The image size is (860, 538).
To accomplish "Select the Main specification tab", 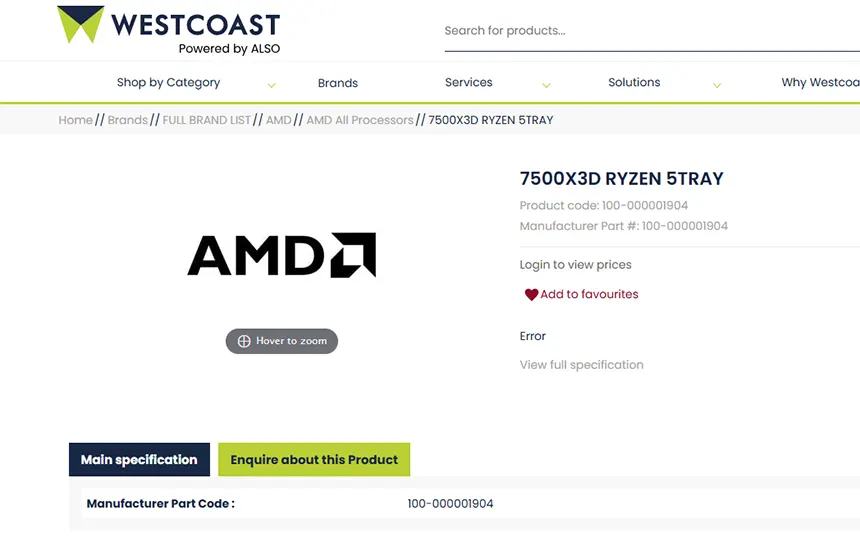I will (x=139, y=460).
